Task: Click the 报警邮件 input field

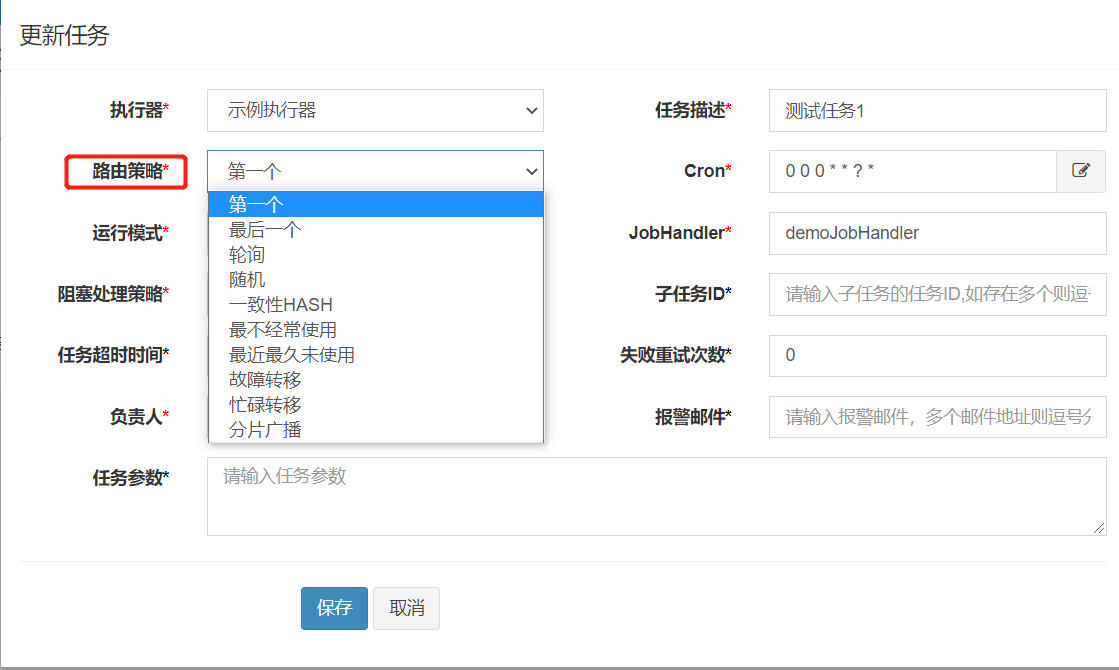Action: pyautogui.click(x=936, y=417)
